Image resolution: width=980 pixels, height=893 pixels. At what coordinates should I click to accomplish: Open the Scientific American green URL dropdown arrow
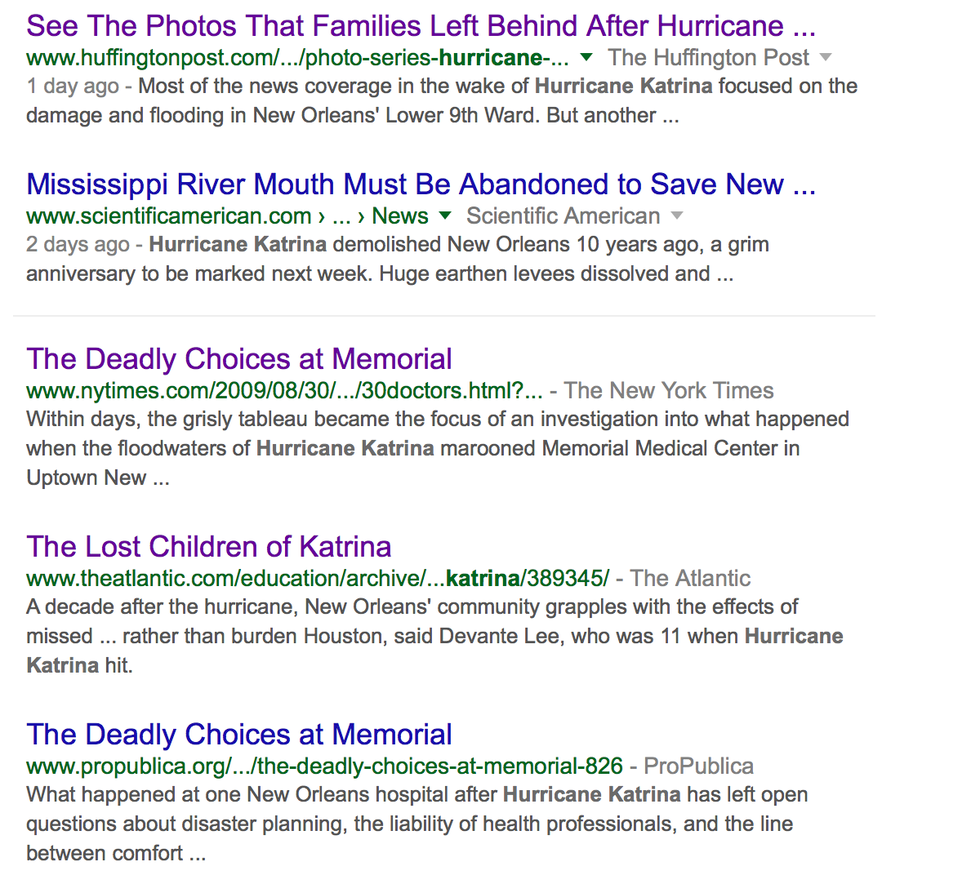[x=445, y=216]
